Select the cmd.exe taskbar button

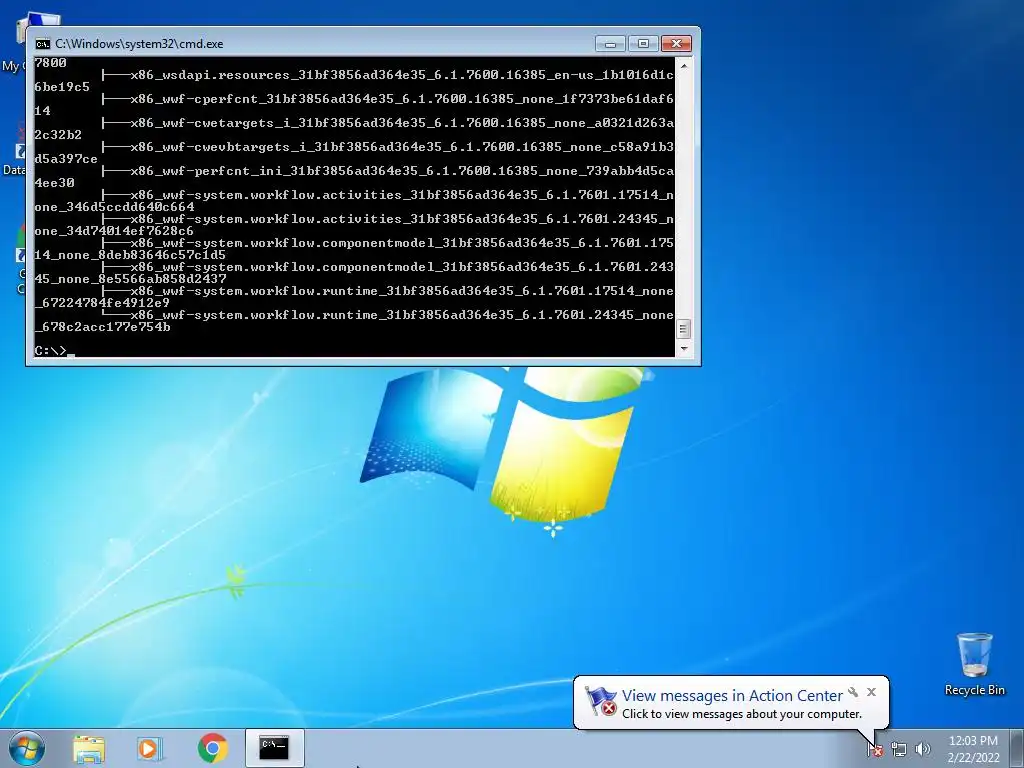click(274, 748)
